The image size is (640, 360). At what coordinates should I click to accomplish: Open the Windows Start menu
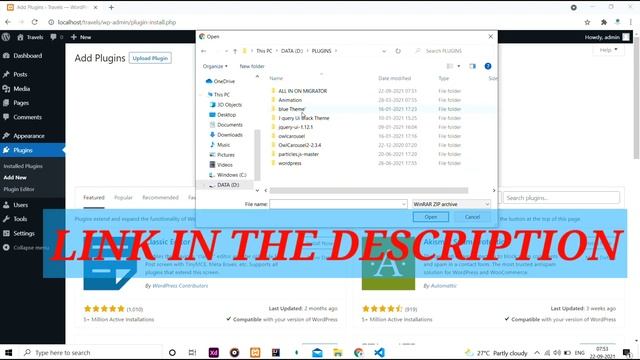9,353
